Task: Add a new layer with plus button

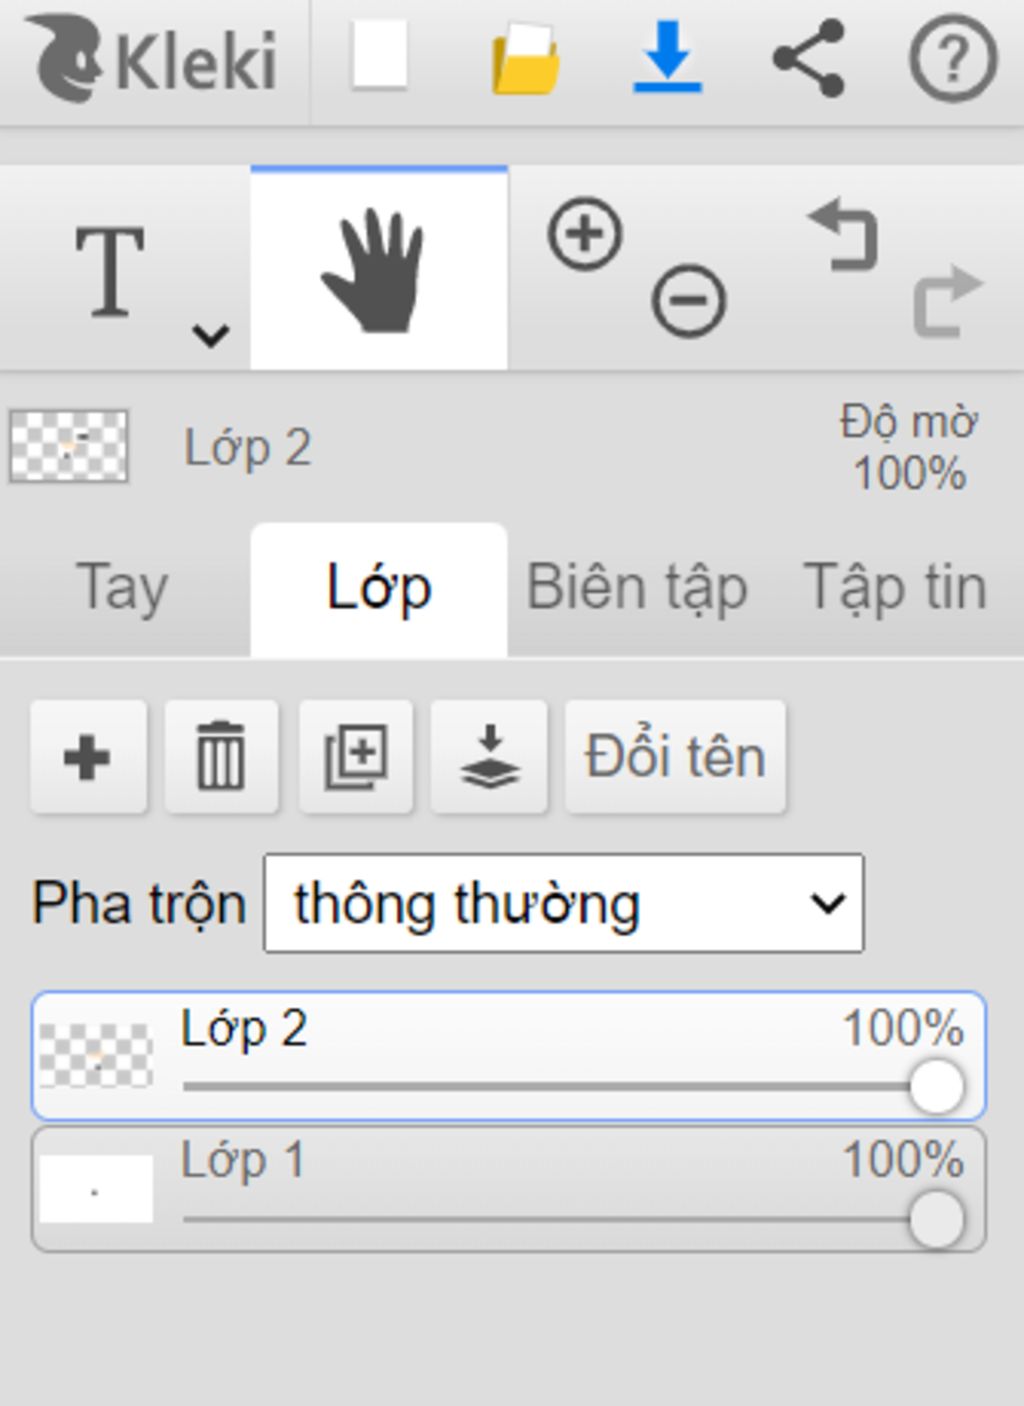Action: tap(88, 756)
